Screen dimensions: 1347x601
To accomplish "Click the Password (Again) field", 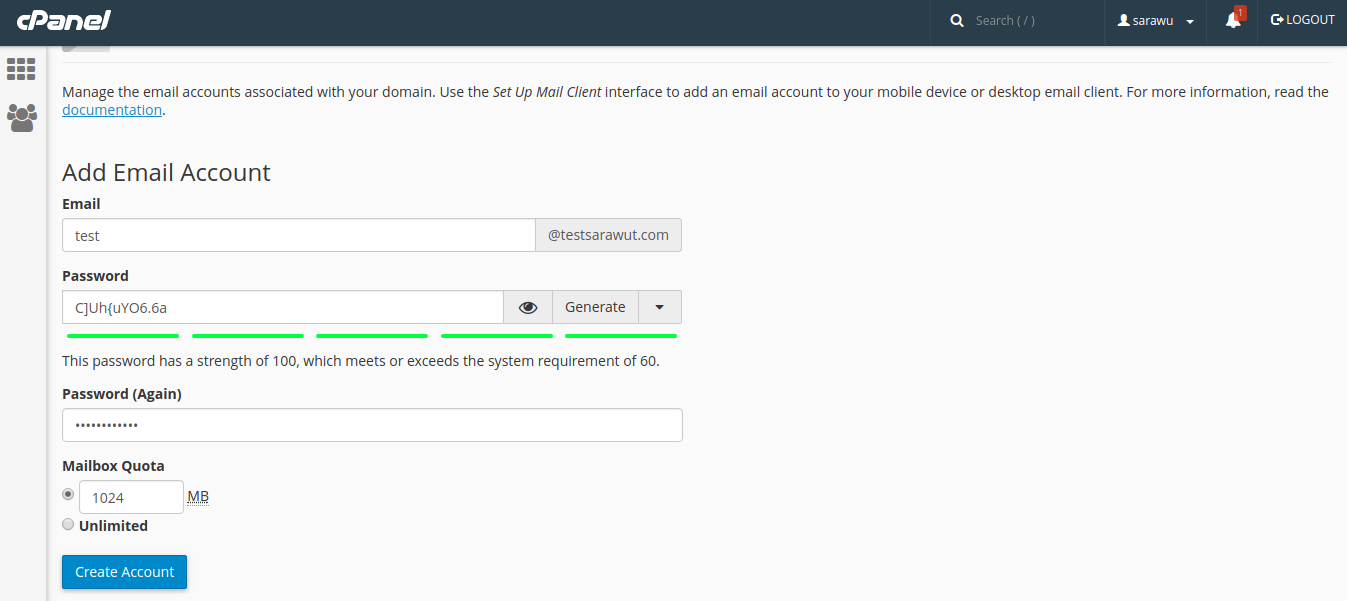I will 372,425.
